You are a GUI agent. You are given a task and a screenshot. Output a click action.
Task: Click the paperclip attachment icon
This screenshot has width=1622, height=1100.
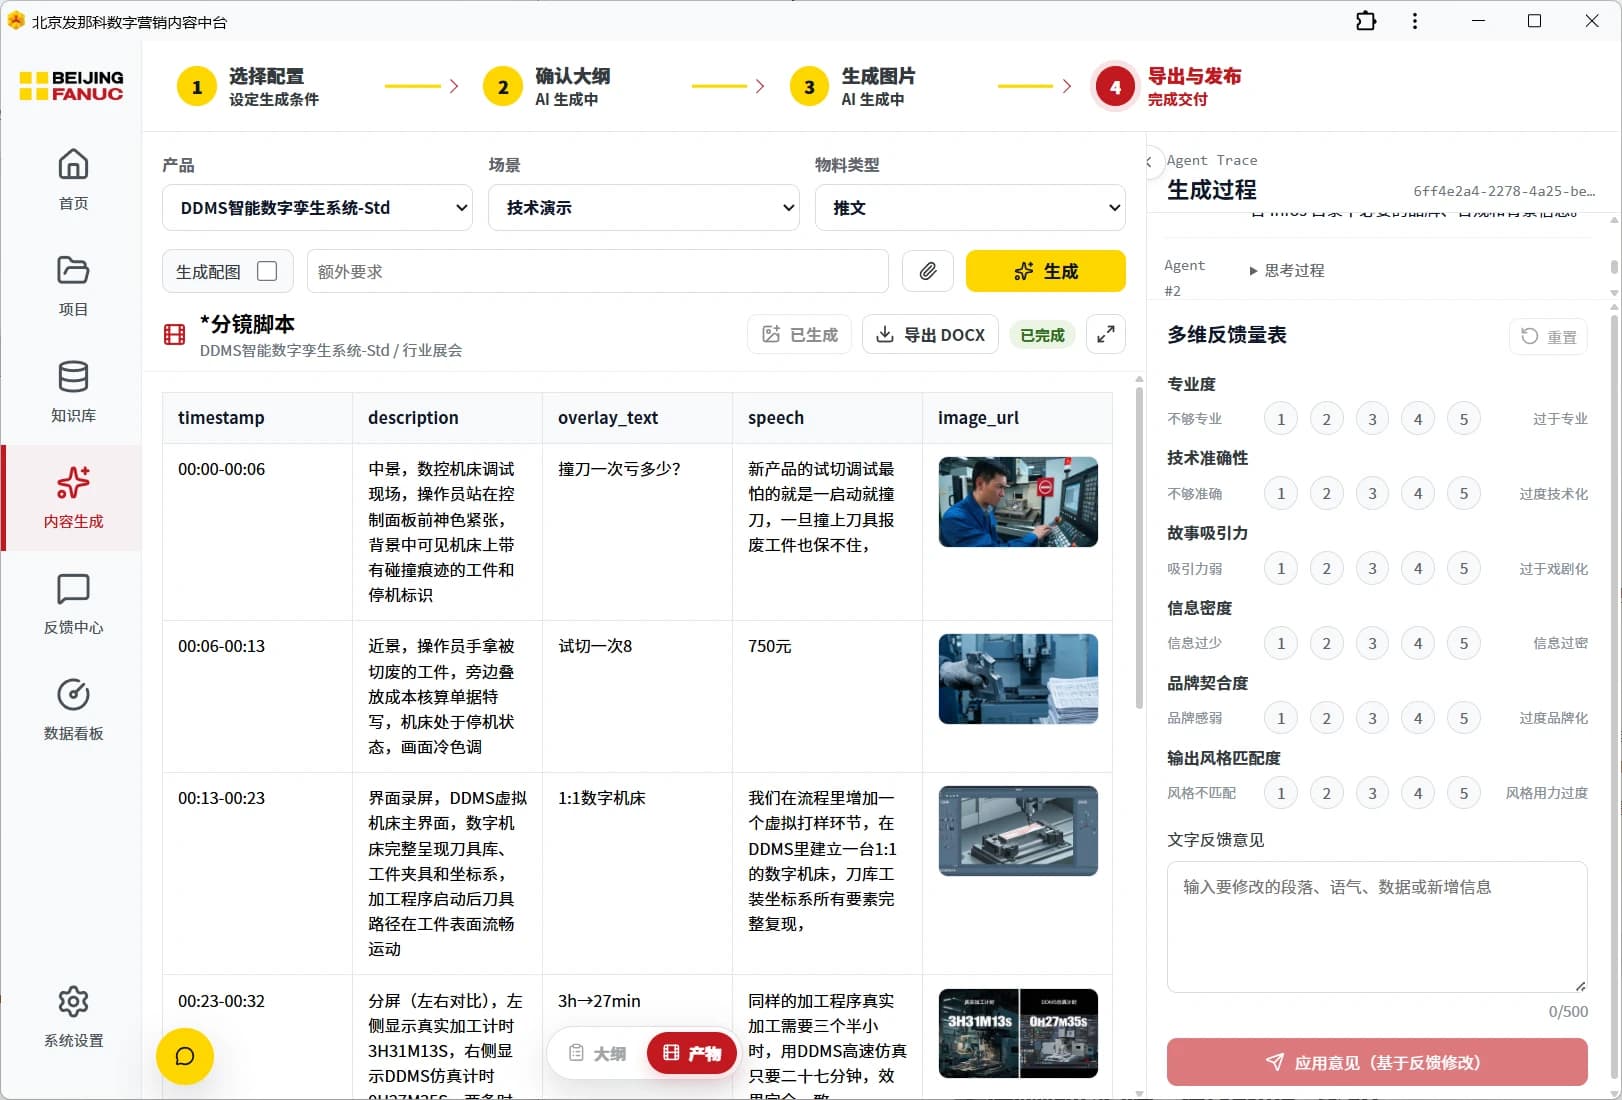(x=928, y=271)
